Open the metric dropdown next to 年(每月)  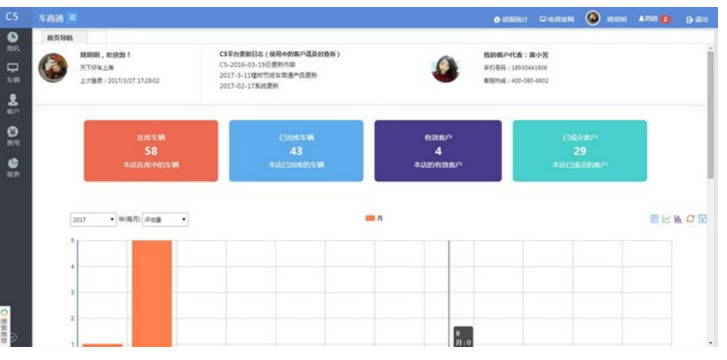pos(165,220)
